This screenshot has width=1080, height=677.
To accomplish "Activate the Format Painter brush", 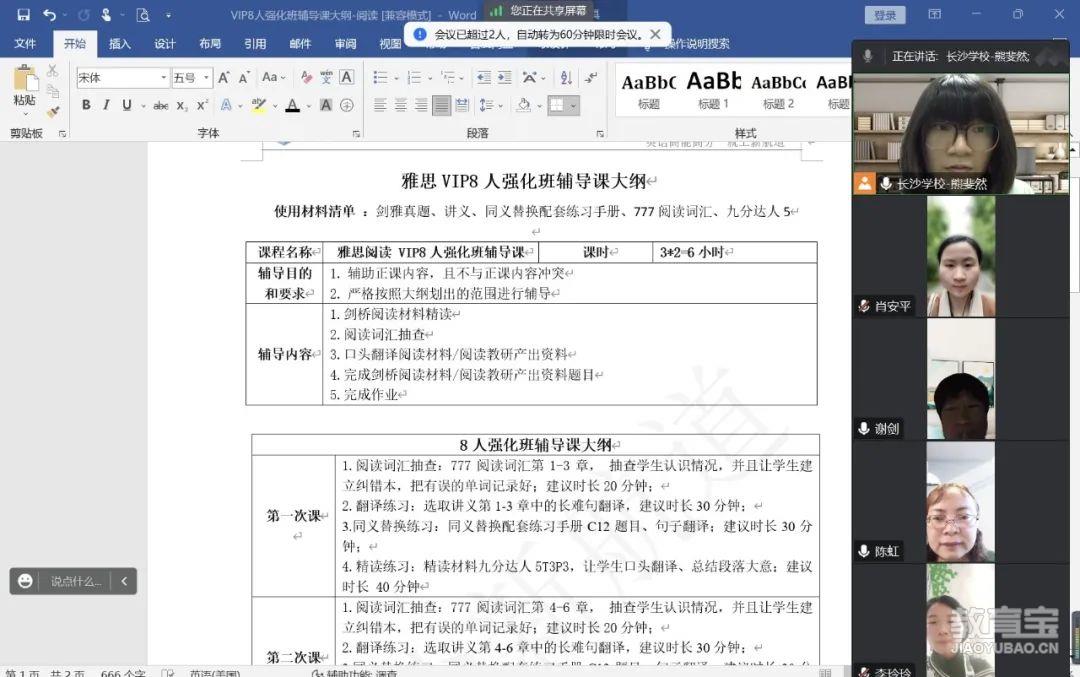I will point(52,112).
